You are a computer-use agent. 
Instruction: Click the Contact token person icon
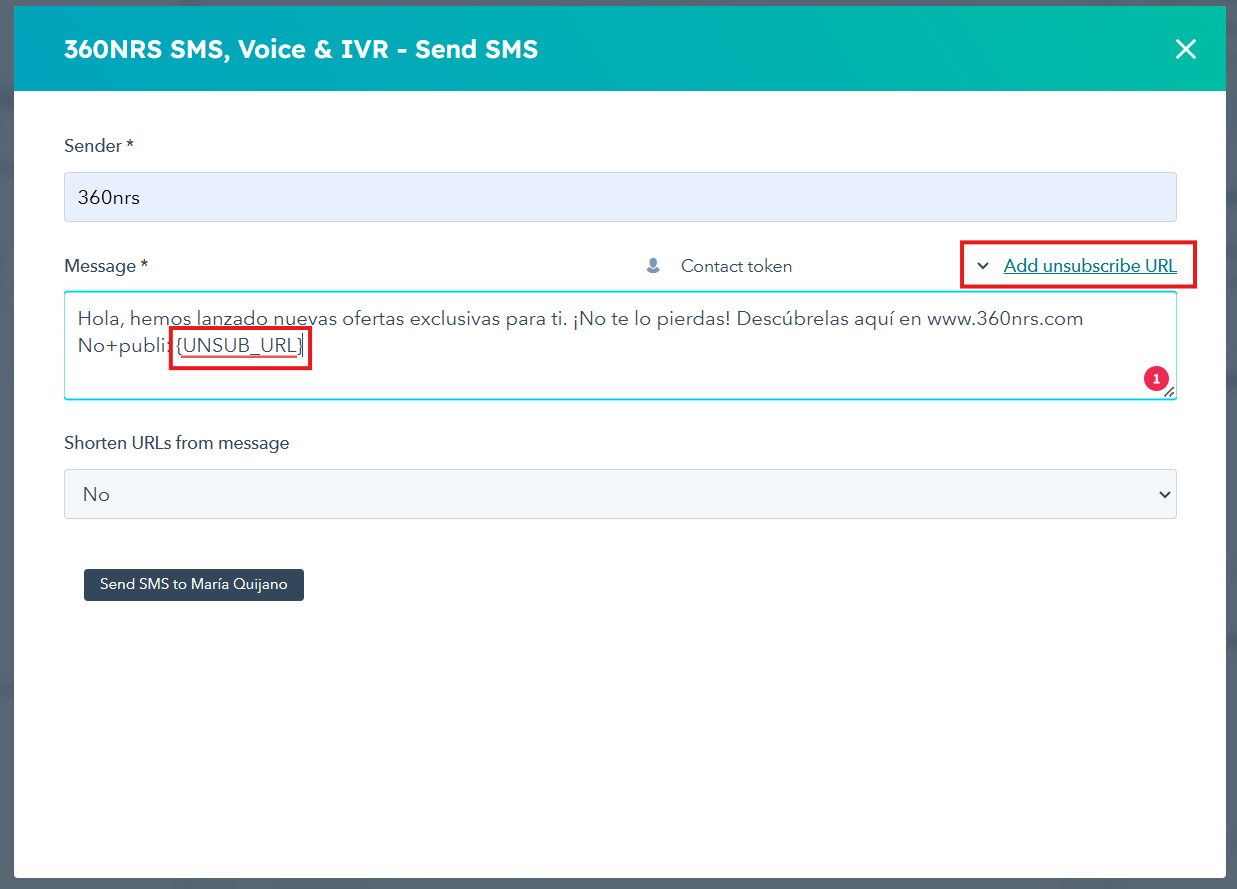[x=653, y=266]
